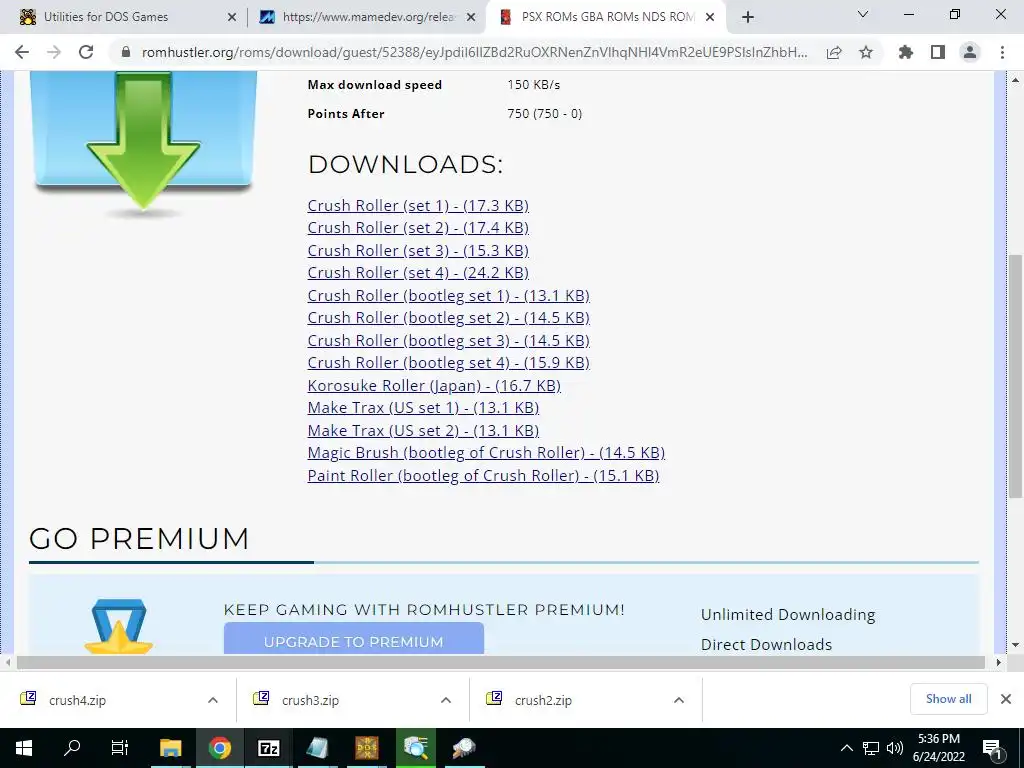This screenshot has width=1024, height=768.
Task: Show hidden system tray icons
Action: (x=846, y=748)
